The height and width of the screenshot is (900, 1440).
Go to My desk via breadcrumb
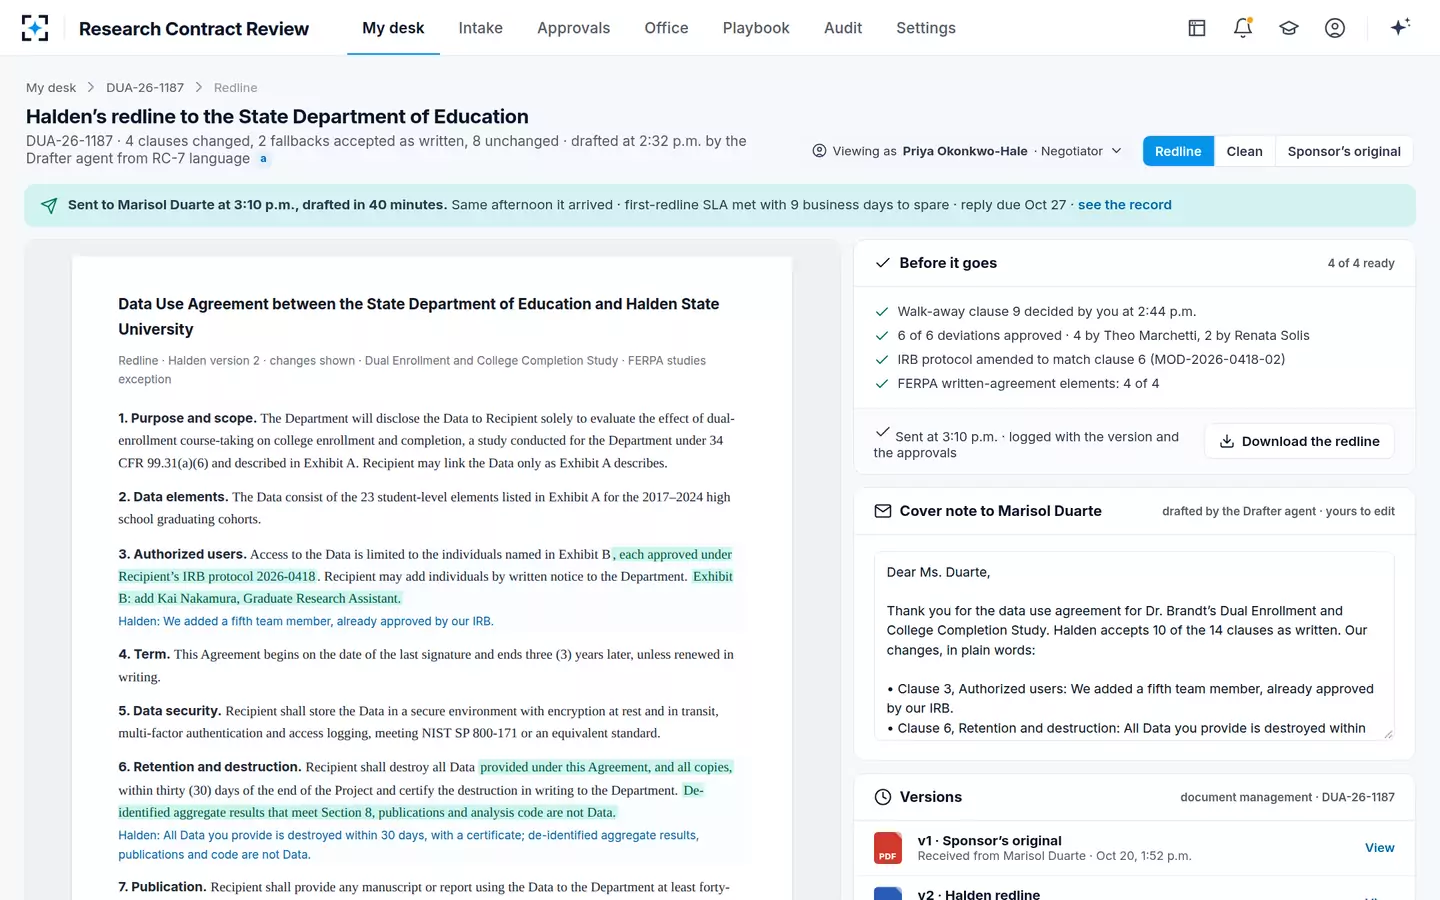coord(51,88)
